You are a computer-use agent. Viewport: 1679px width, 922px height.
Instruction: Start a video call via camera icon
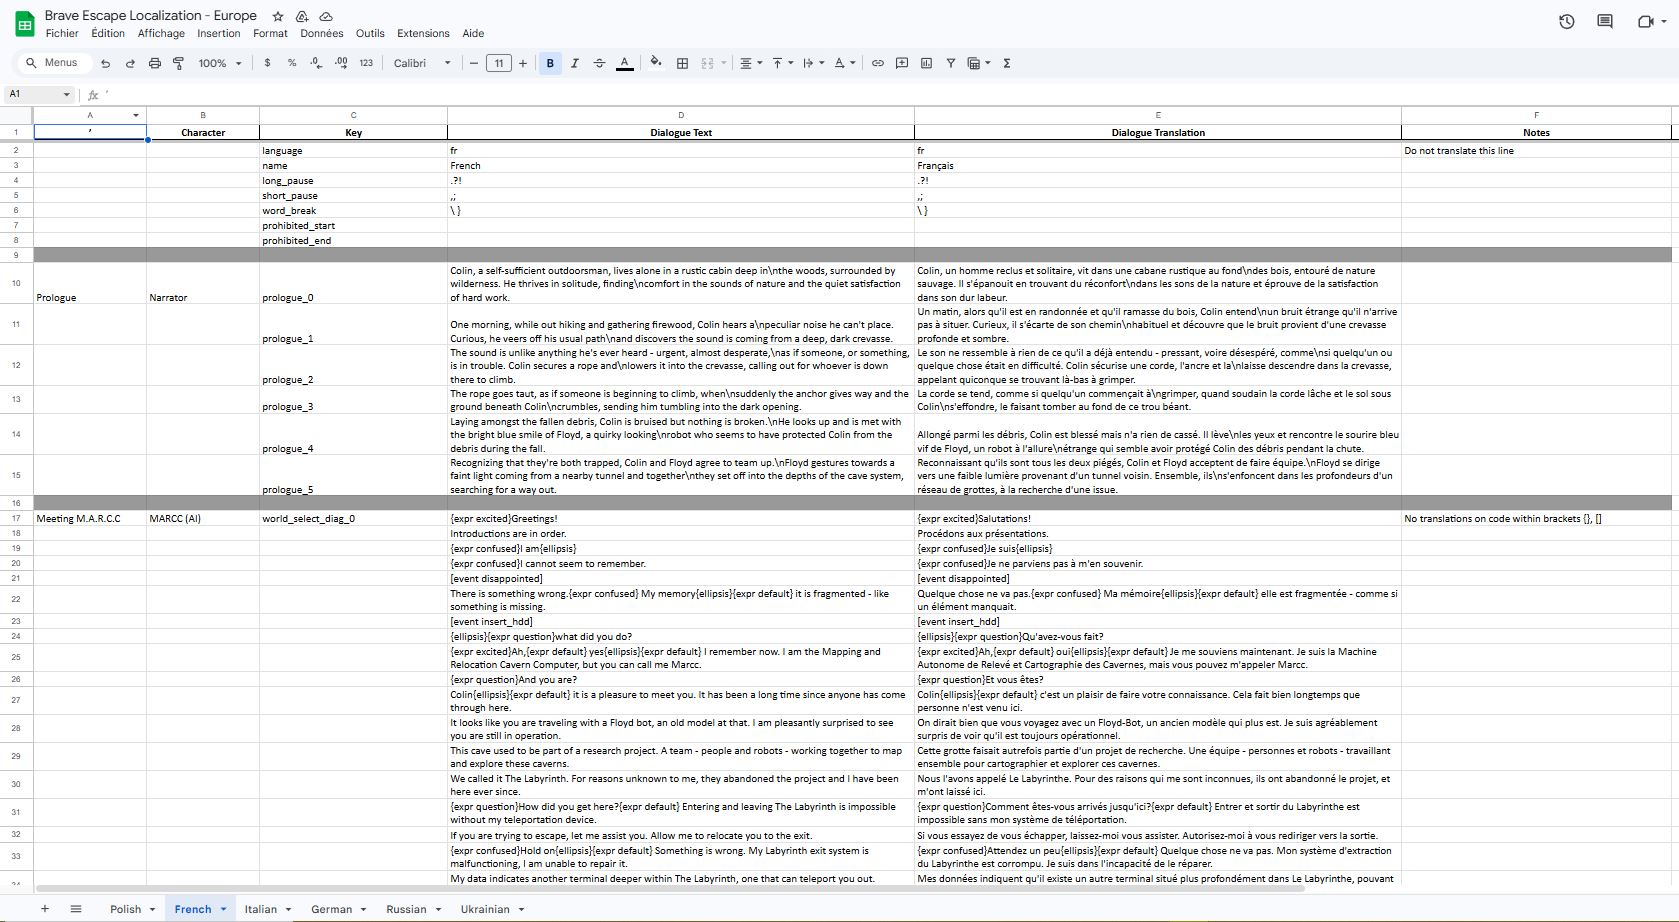tap(1645, 21)
